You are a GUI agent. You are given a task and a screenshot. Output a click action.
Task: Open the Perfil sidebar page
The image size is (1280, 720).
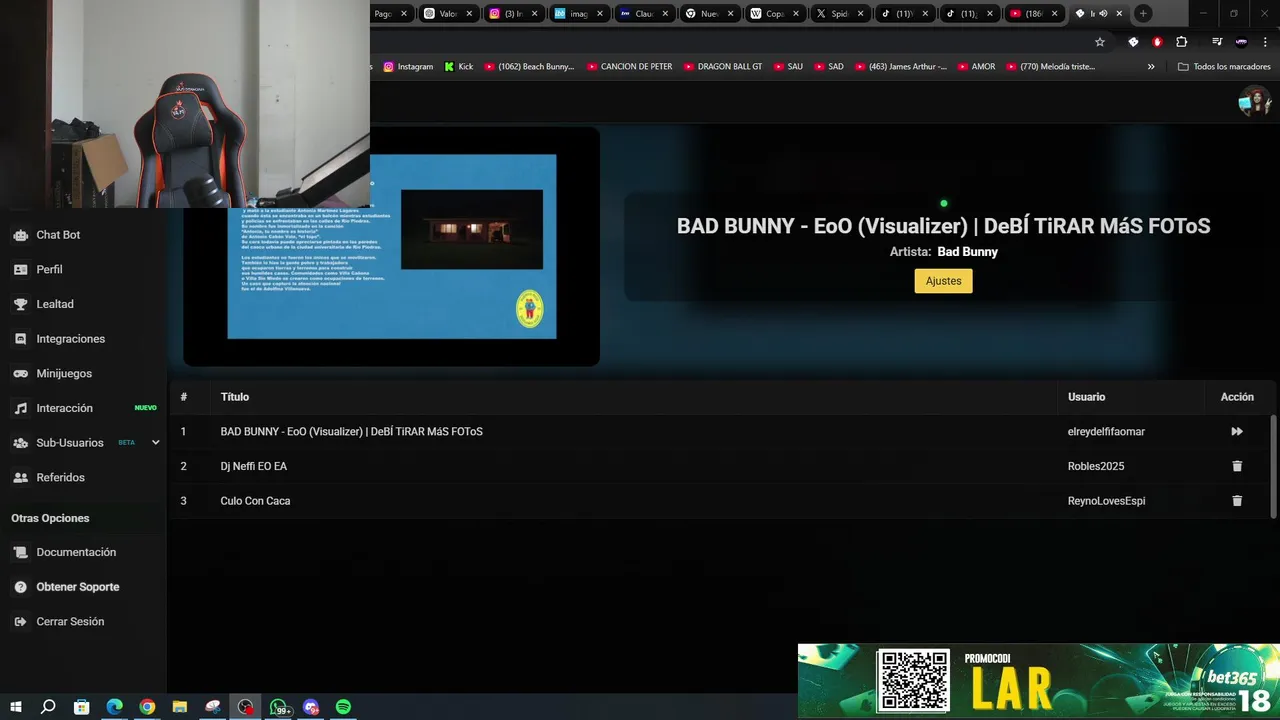coord(49,269)
